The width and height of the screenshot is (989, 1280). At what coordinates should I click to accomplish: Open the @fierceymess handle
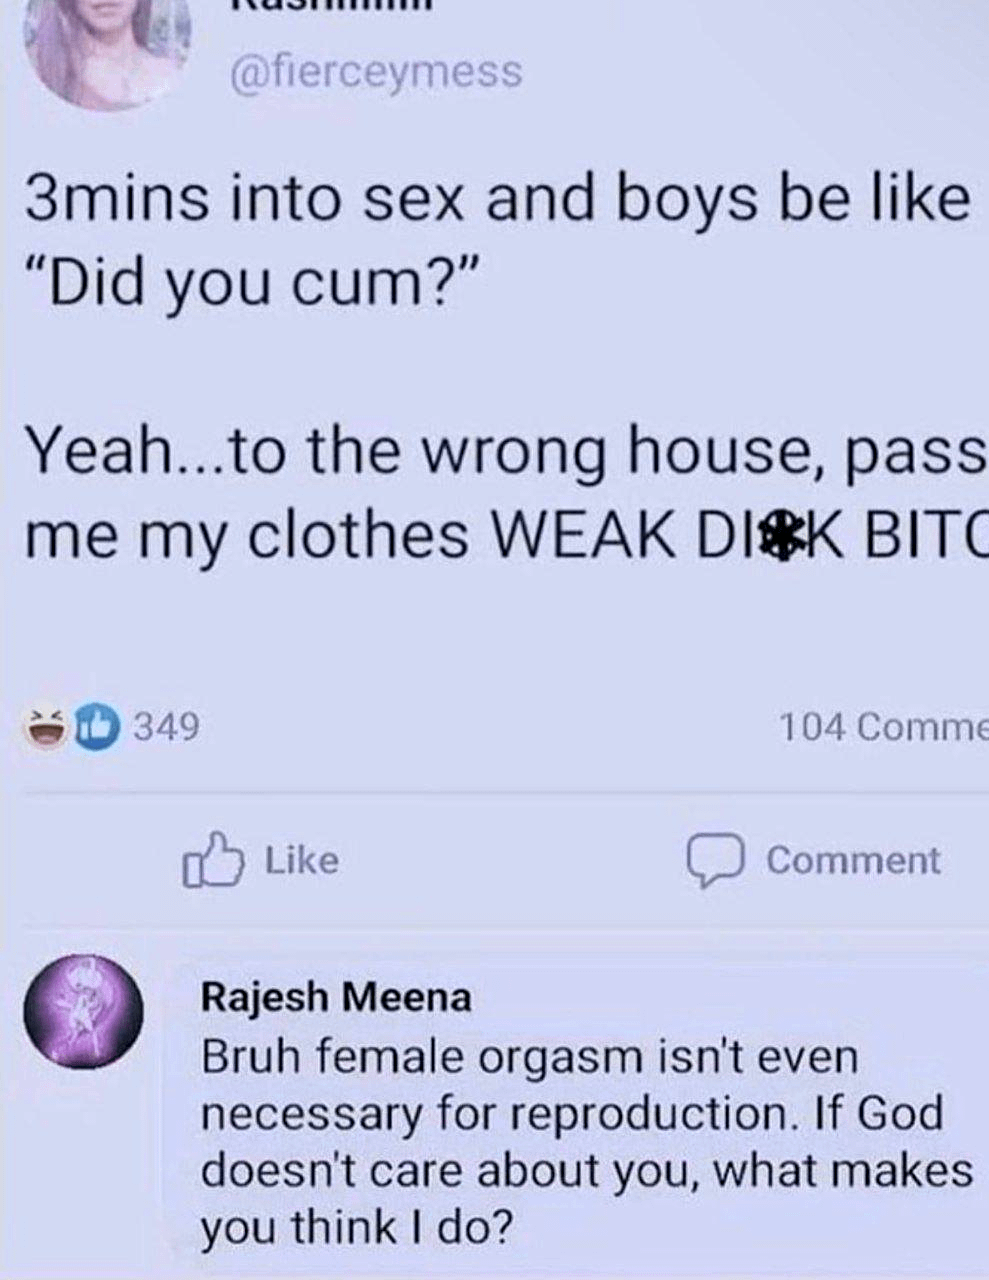376,72
